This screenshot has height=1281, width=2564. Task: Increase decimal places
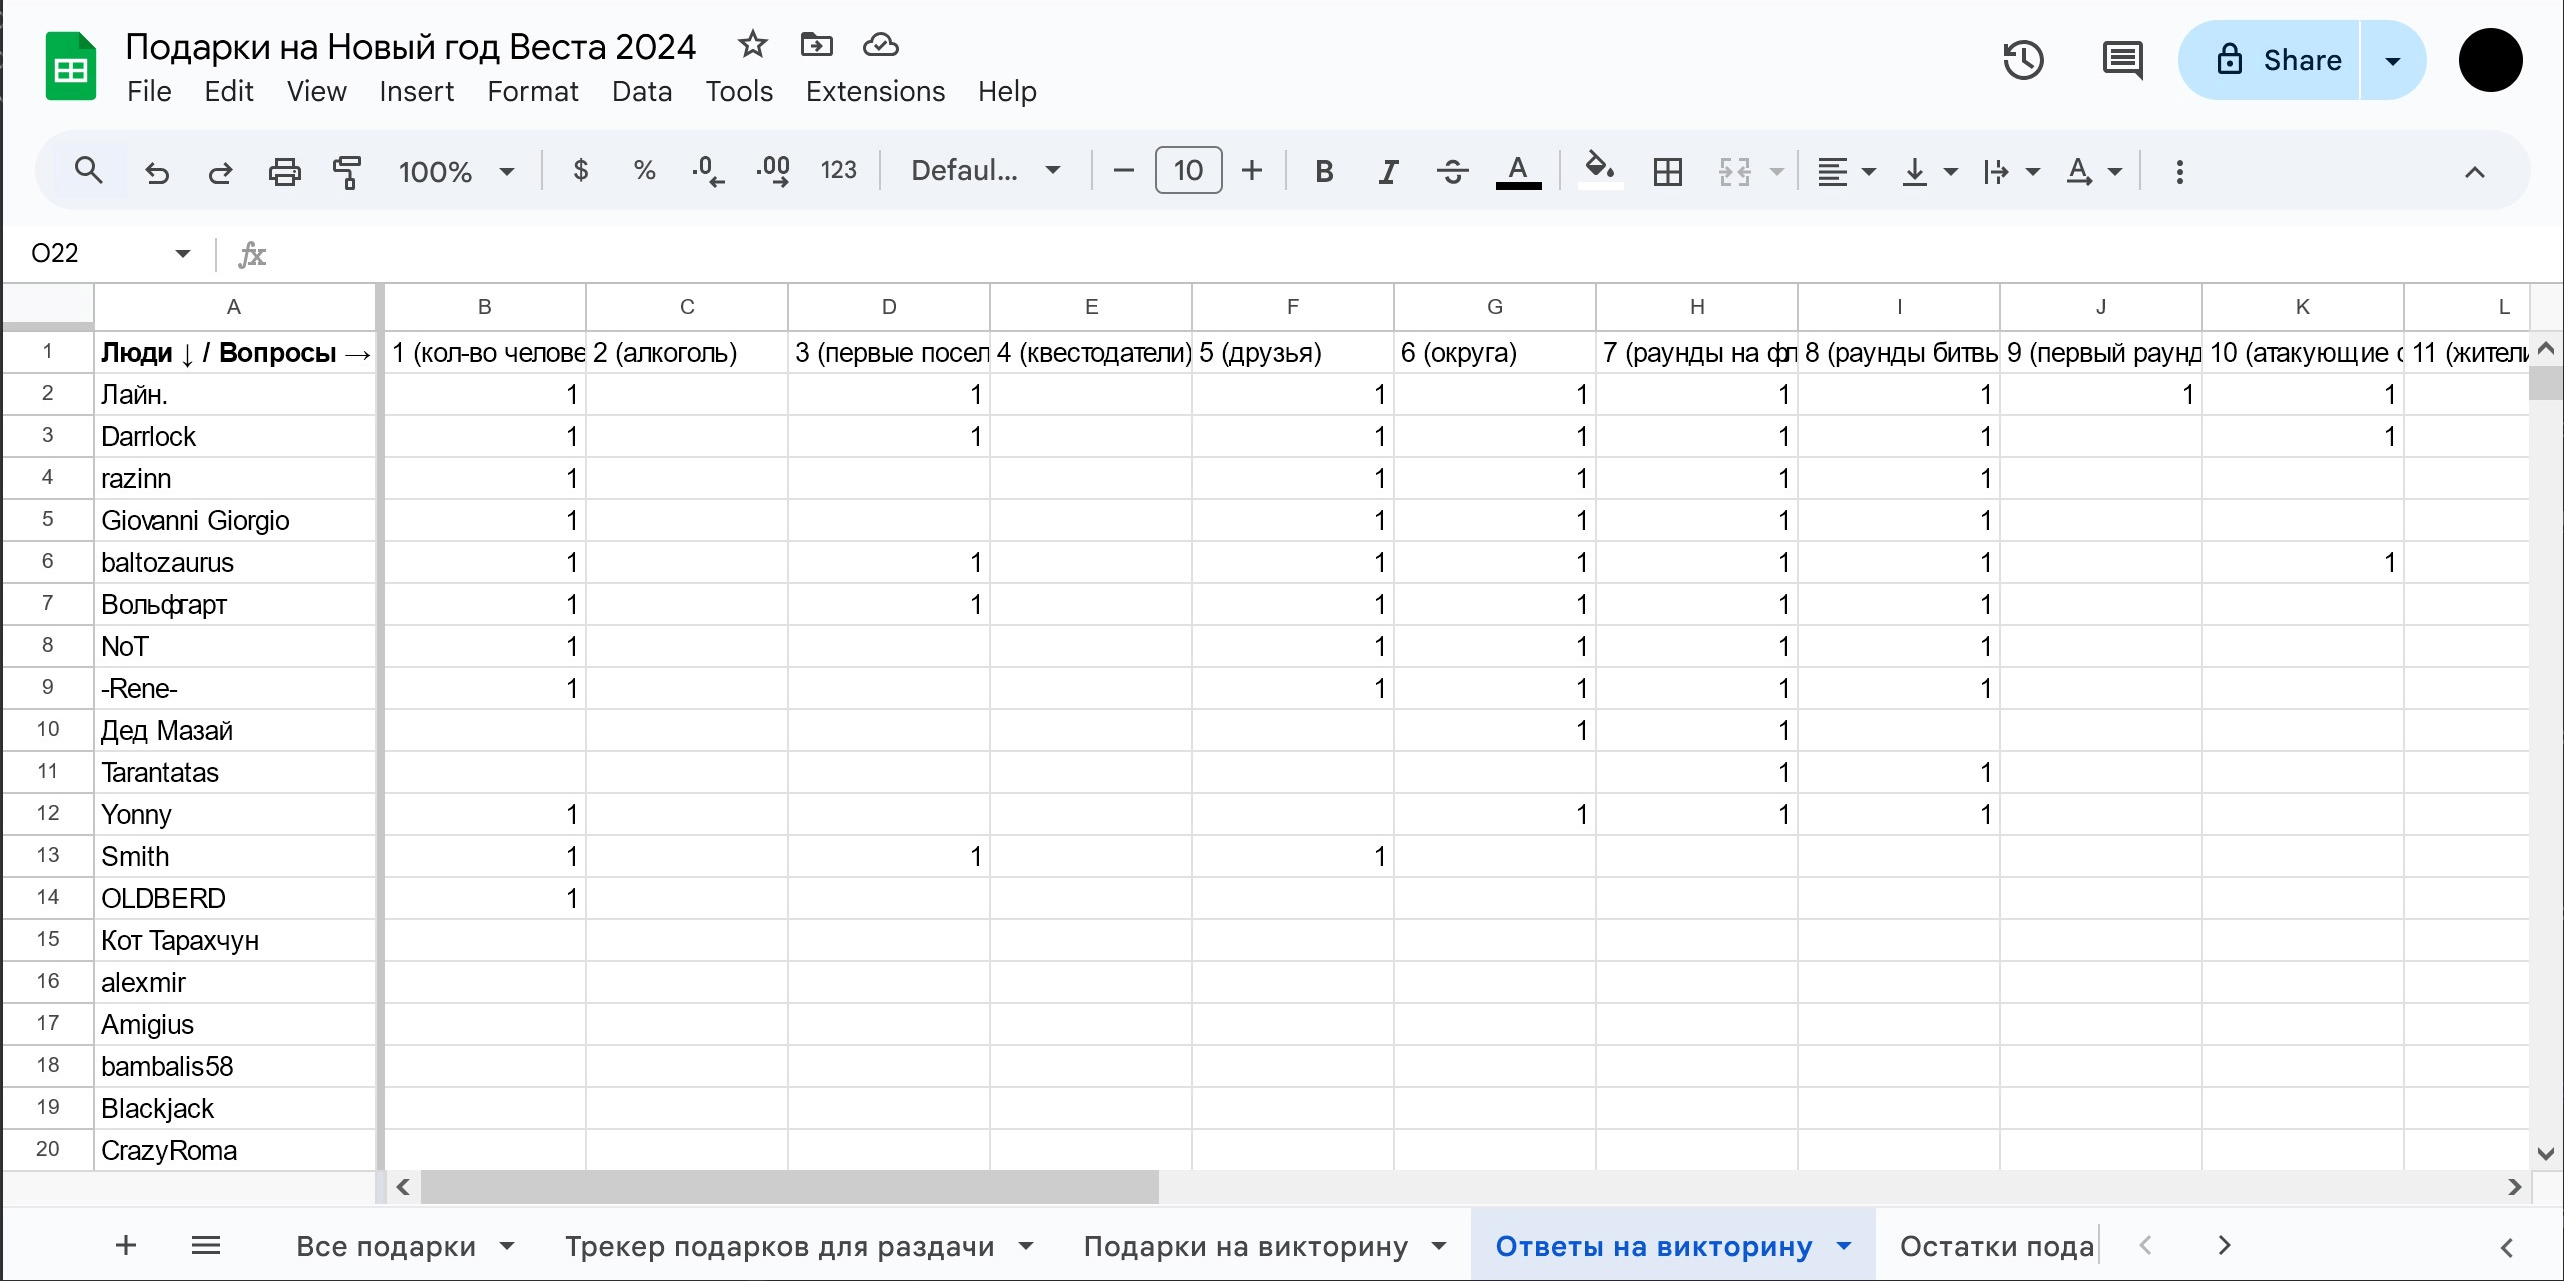tap(773, 171)
